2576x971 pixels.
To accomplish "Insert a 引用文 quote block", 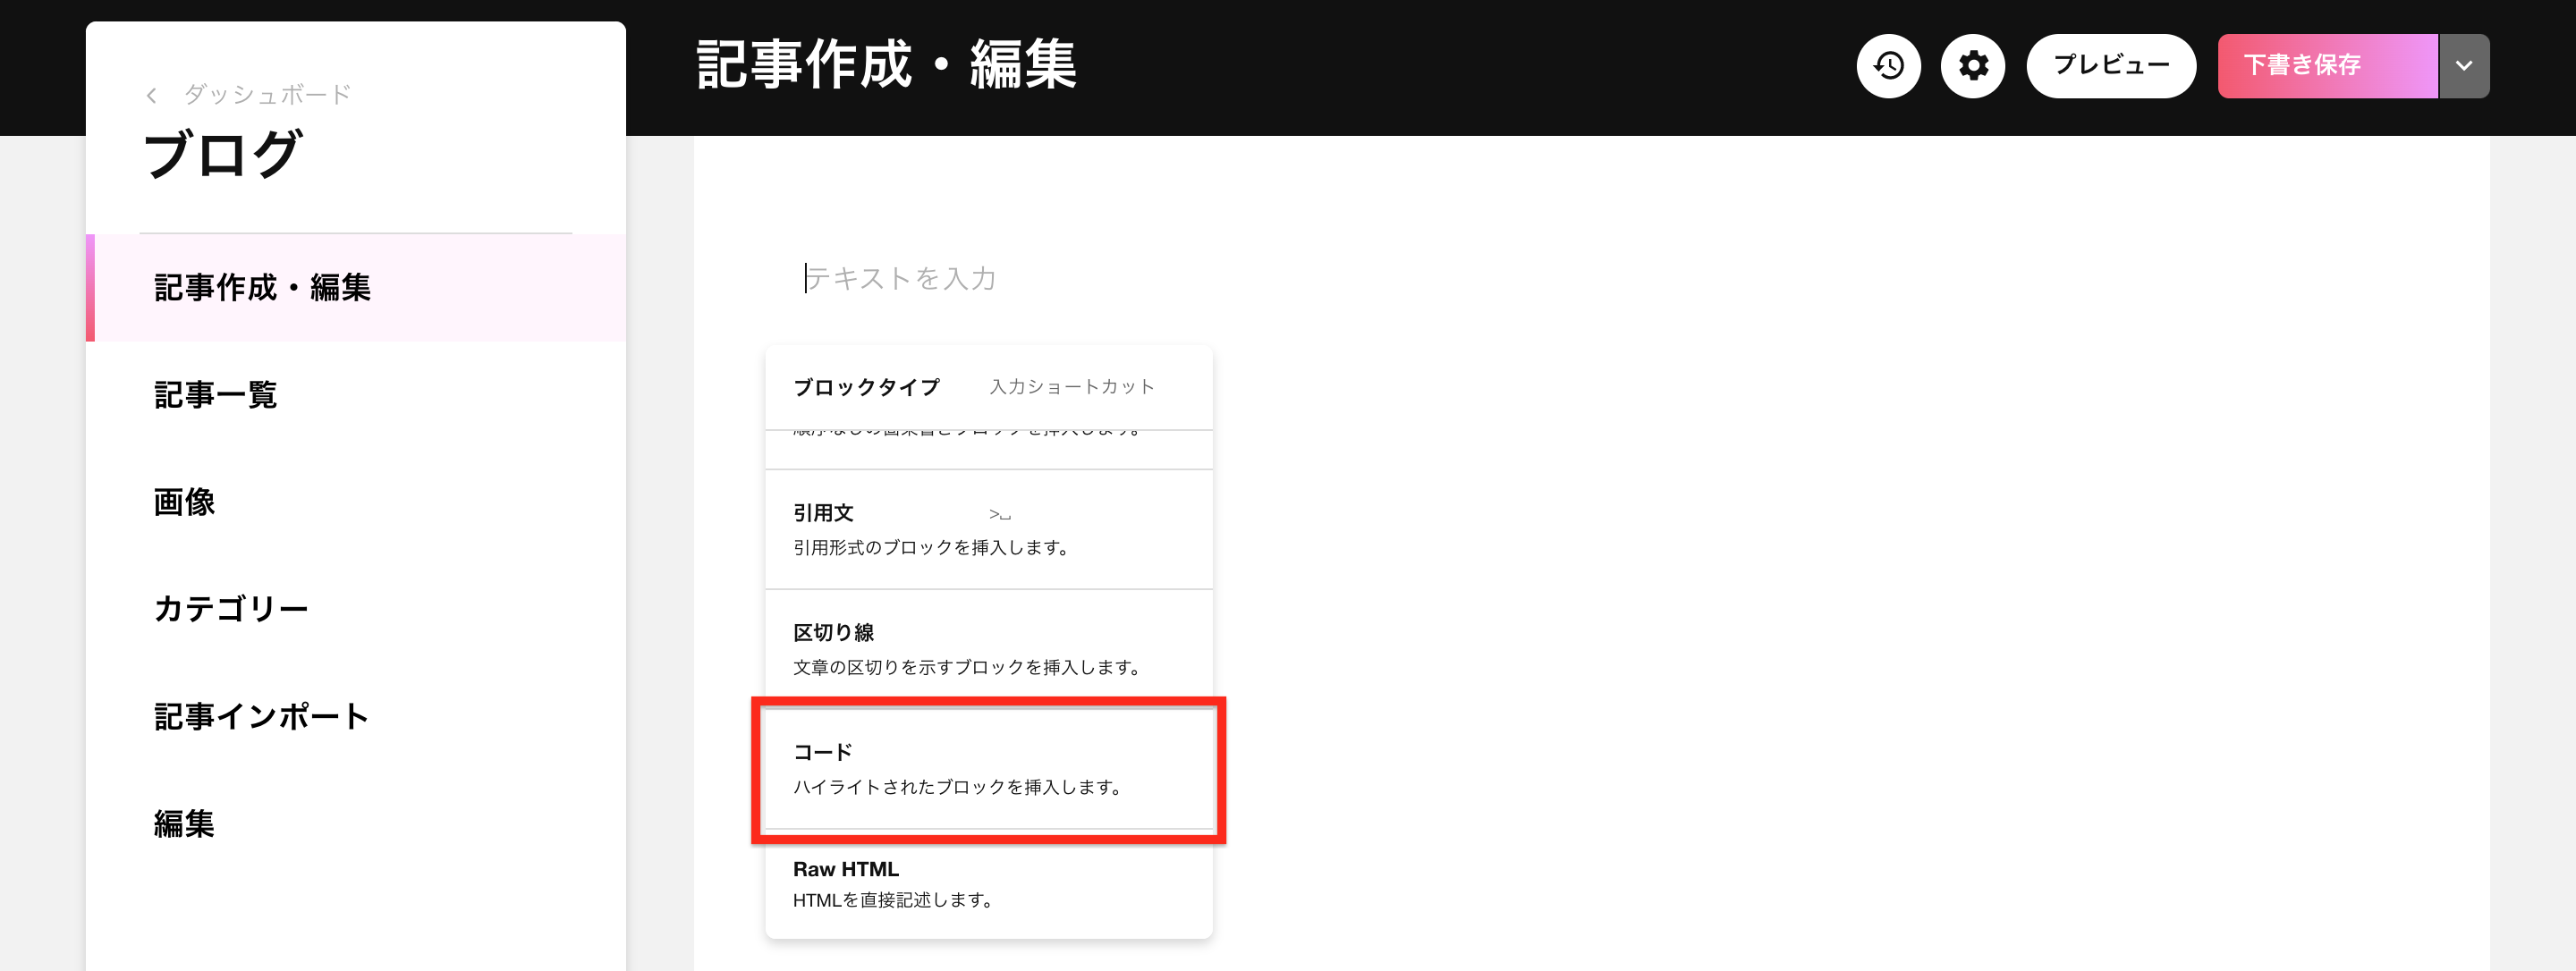I will [x=989, y=529].
